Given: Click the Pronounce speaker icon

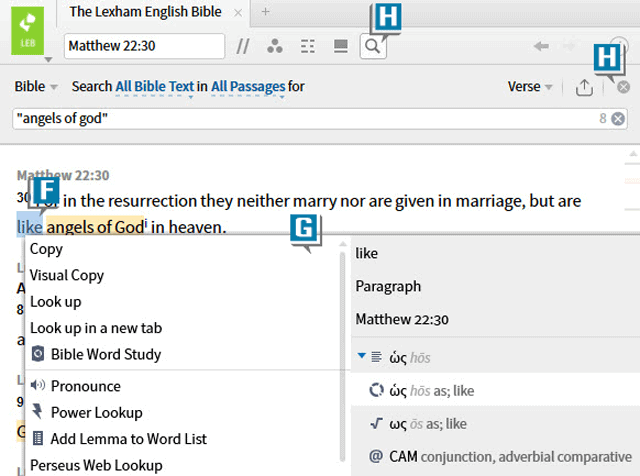Looking at the screenshot, I should coord(38,385).
